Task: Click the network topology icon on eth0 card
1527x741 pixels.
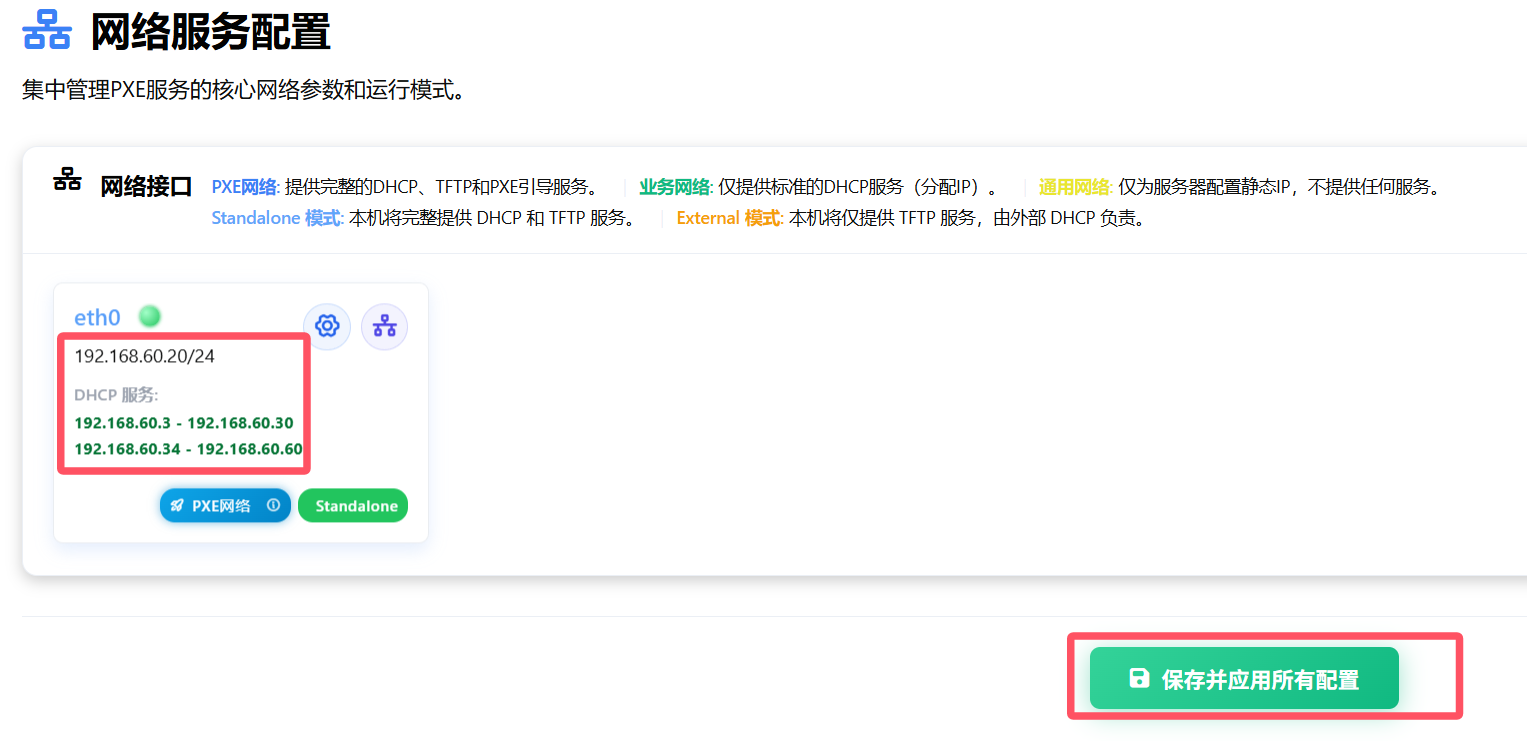Action: 384,326
